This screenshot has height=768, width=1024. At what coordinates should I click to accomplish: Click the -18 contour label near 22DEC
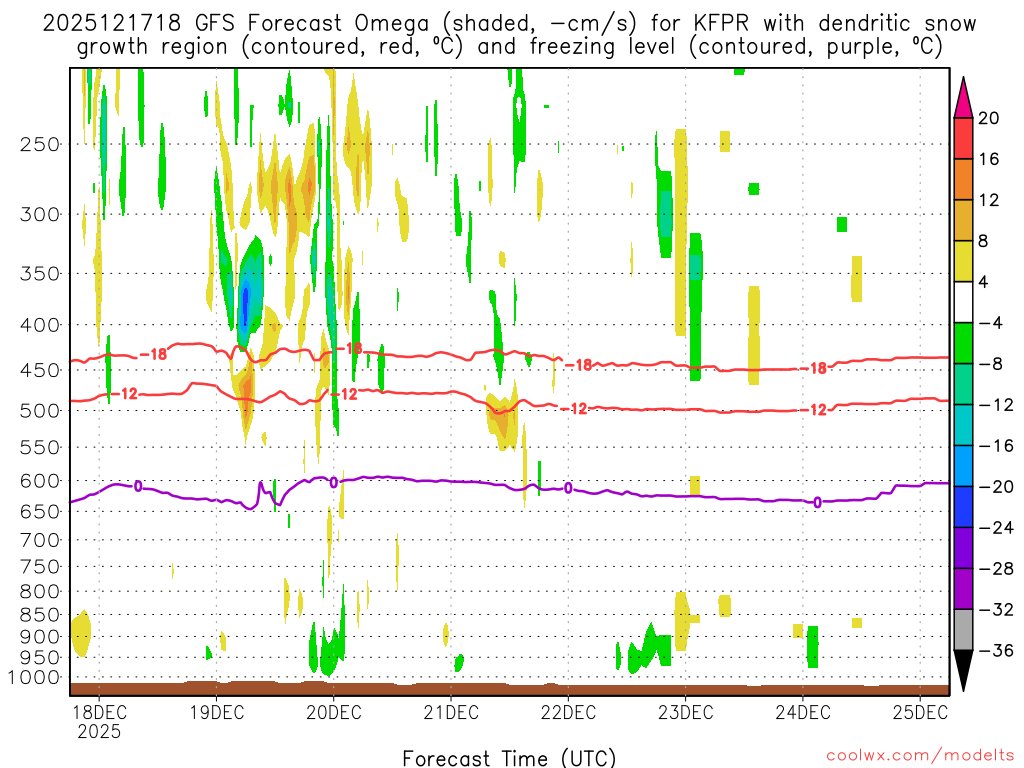click(x=579, y=365)
